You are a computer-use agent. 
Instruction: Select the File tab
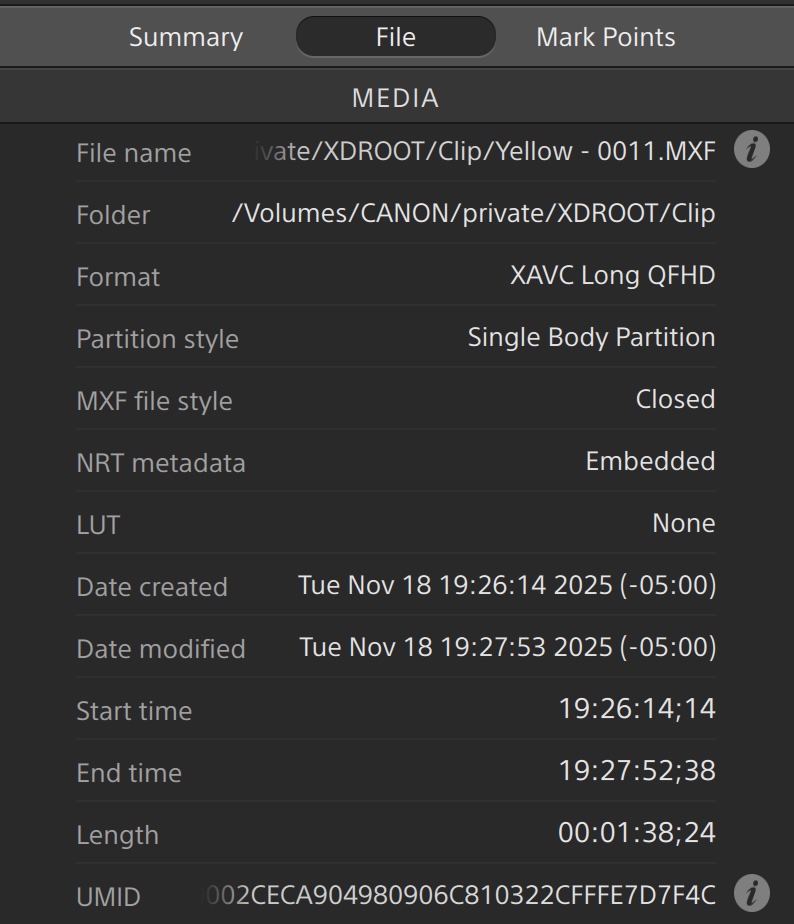click(x=395, y=37)
